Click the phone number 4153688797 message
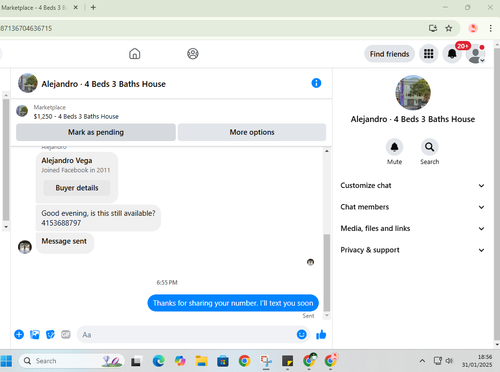The height and width of the screenshot is (372, 500). pos(61,223)
